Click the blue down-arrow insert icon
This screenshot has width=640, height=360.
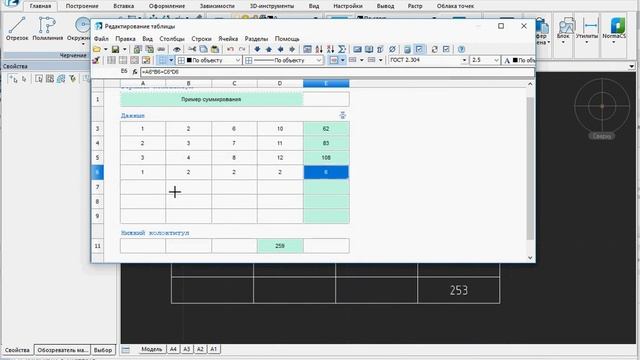(257, 49)
